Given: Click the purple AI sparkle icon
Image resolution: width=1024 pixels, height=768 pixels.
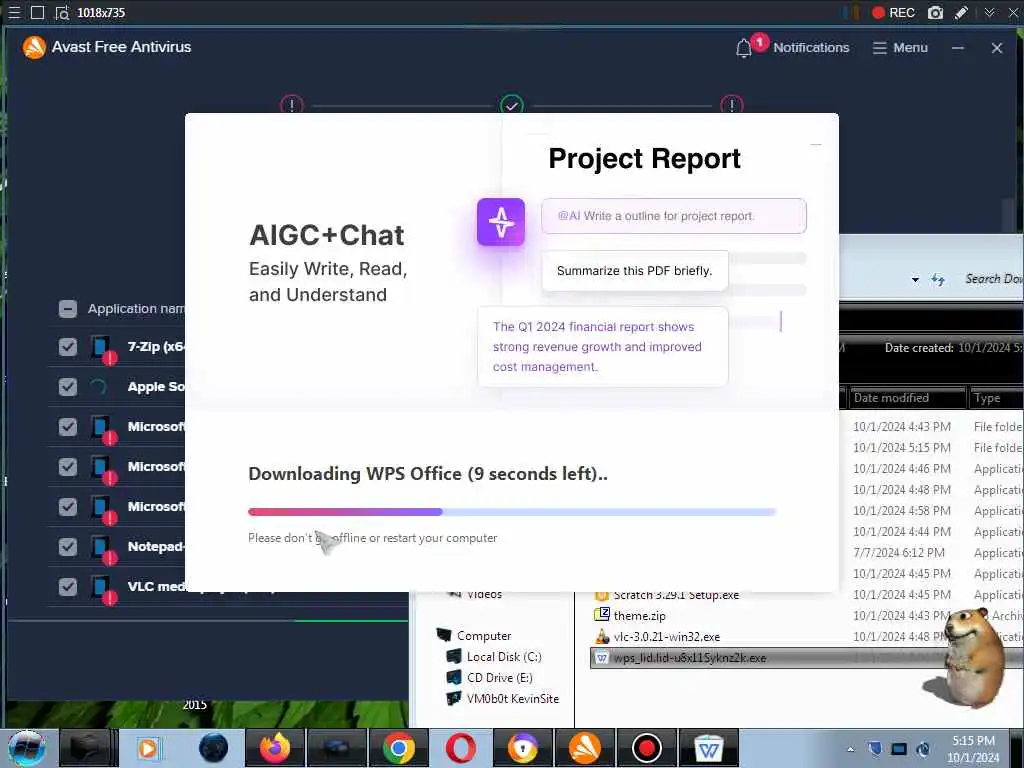Looking at the screenshot, I should pyautogui.click(x=501, y=222).
